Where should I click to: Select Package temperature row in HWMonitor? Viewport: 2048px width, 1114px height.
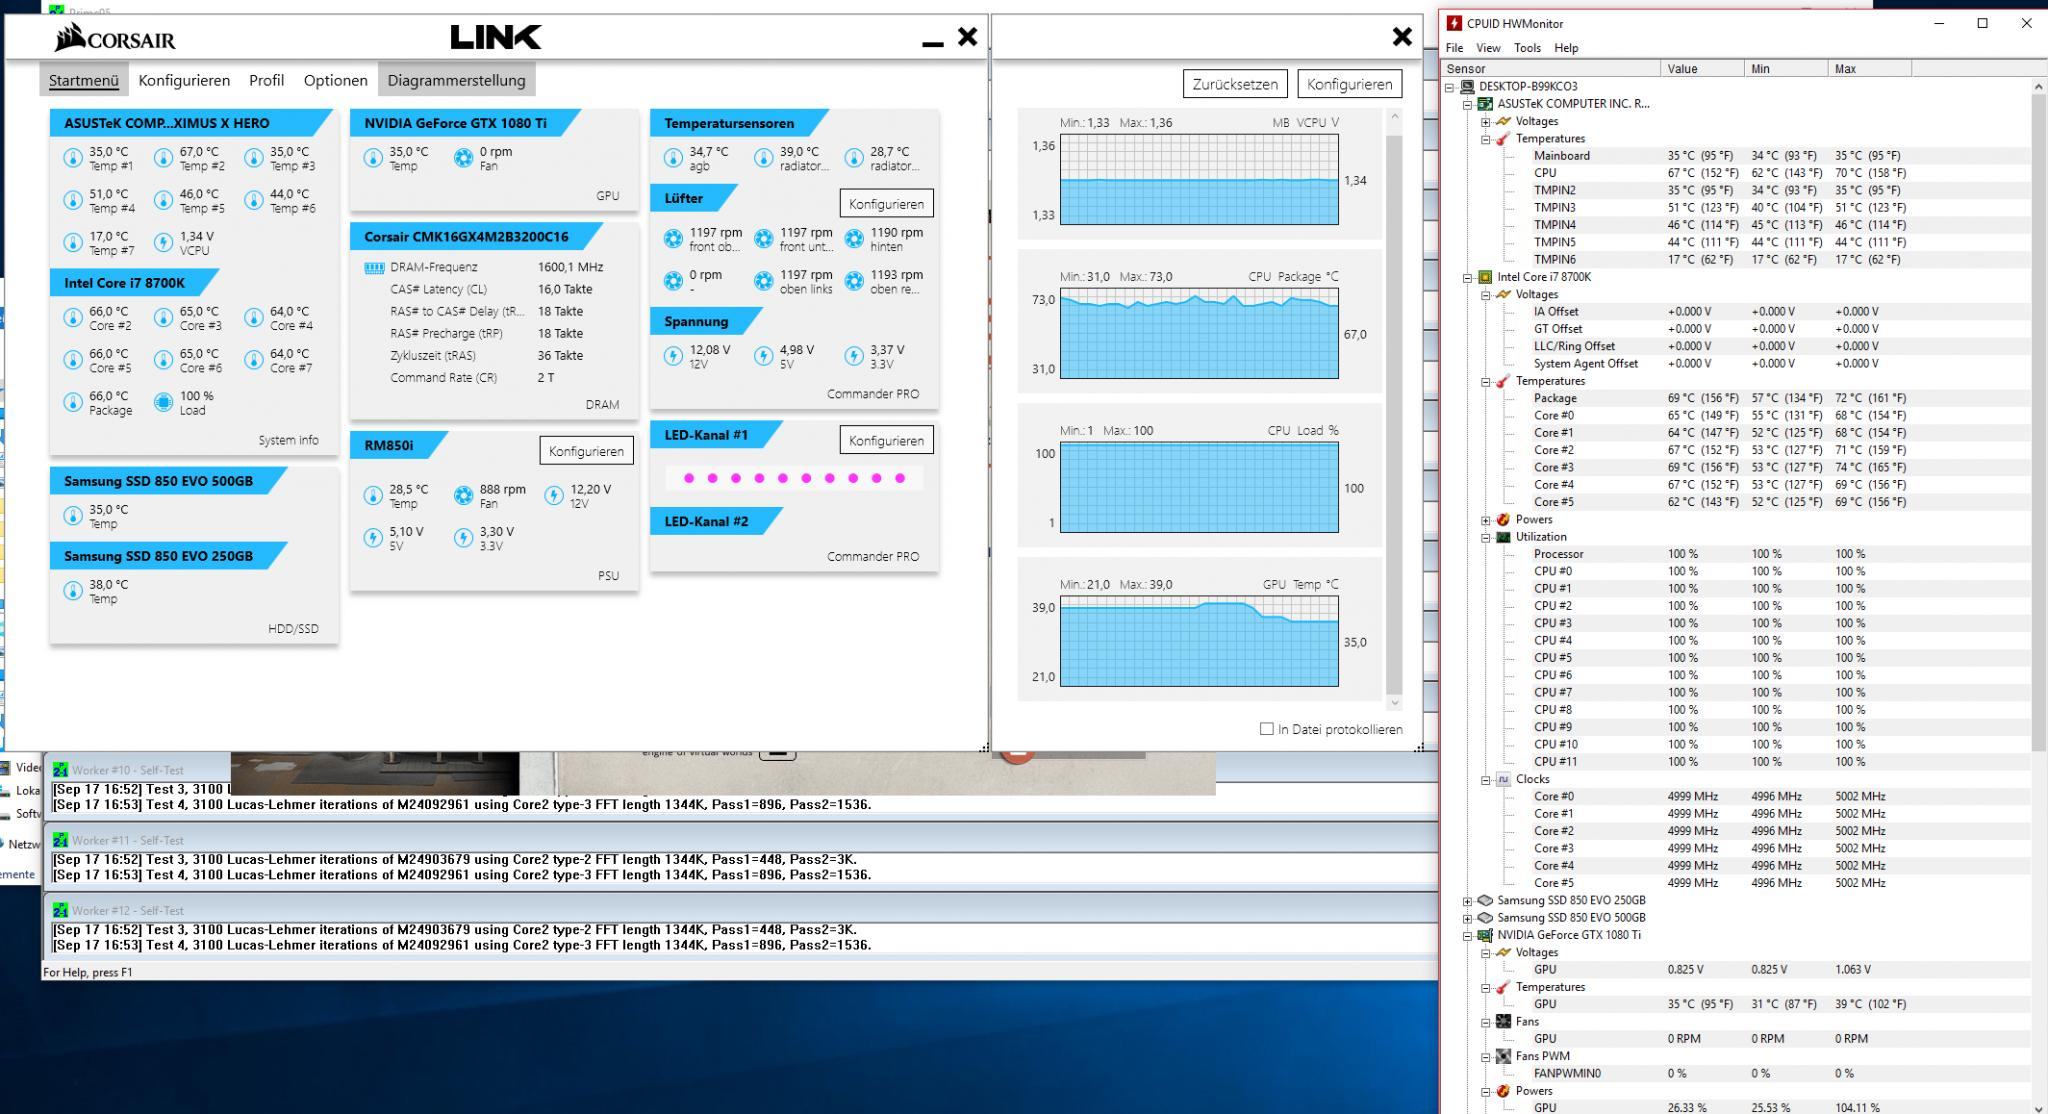[x=1738, y=398]
